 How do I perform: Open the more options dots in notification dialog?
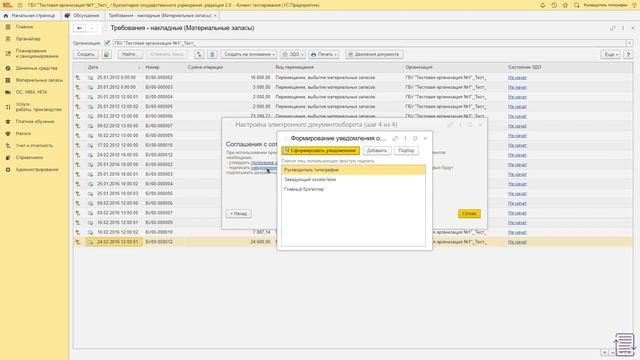[x=405, y=138]
